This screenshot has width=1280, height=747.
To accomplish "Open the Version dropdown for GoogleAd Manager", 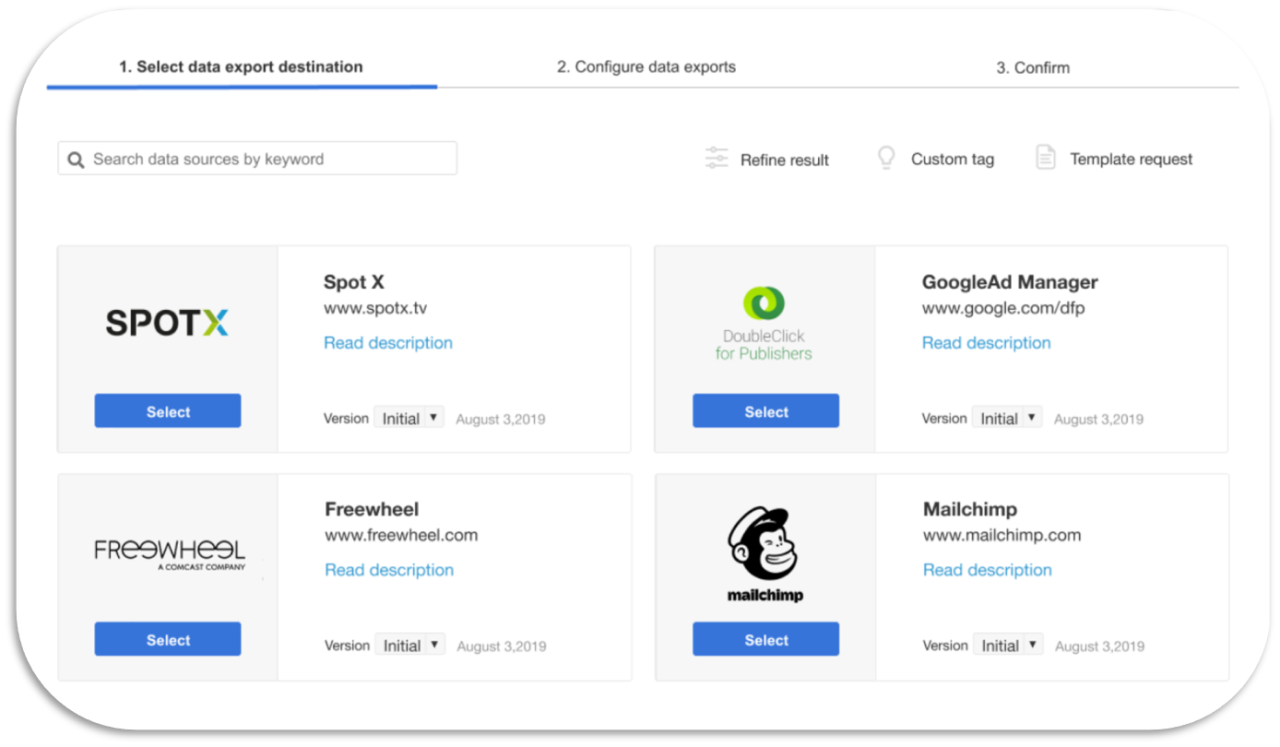I will (1007, 417).
